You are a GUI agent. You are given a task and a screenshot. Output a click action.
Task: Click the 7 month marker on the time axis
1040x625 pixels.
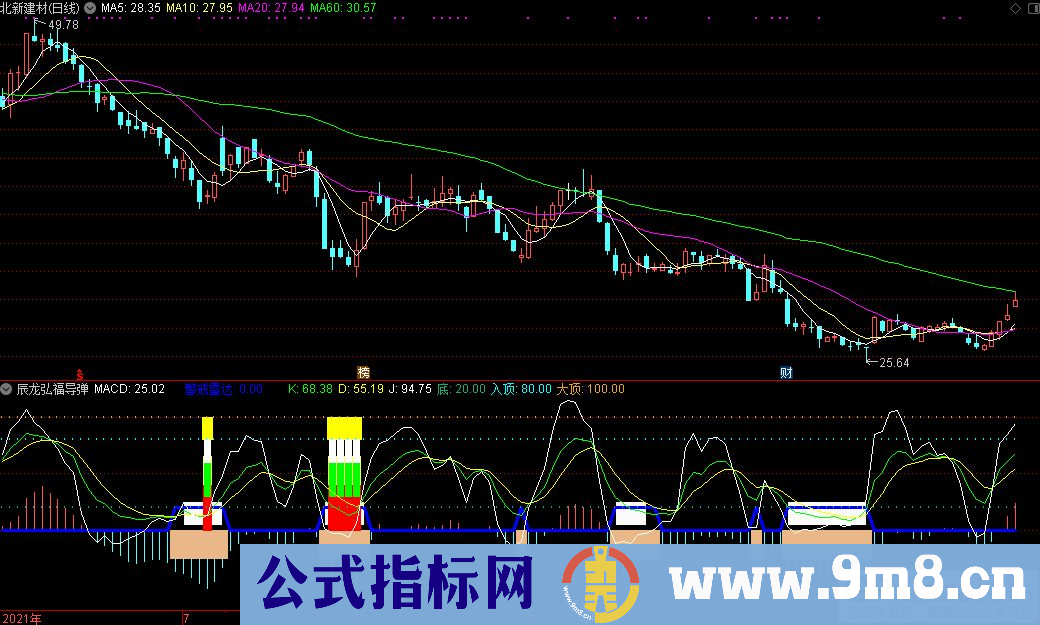pyautogui.click(x=186, y=618)
